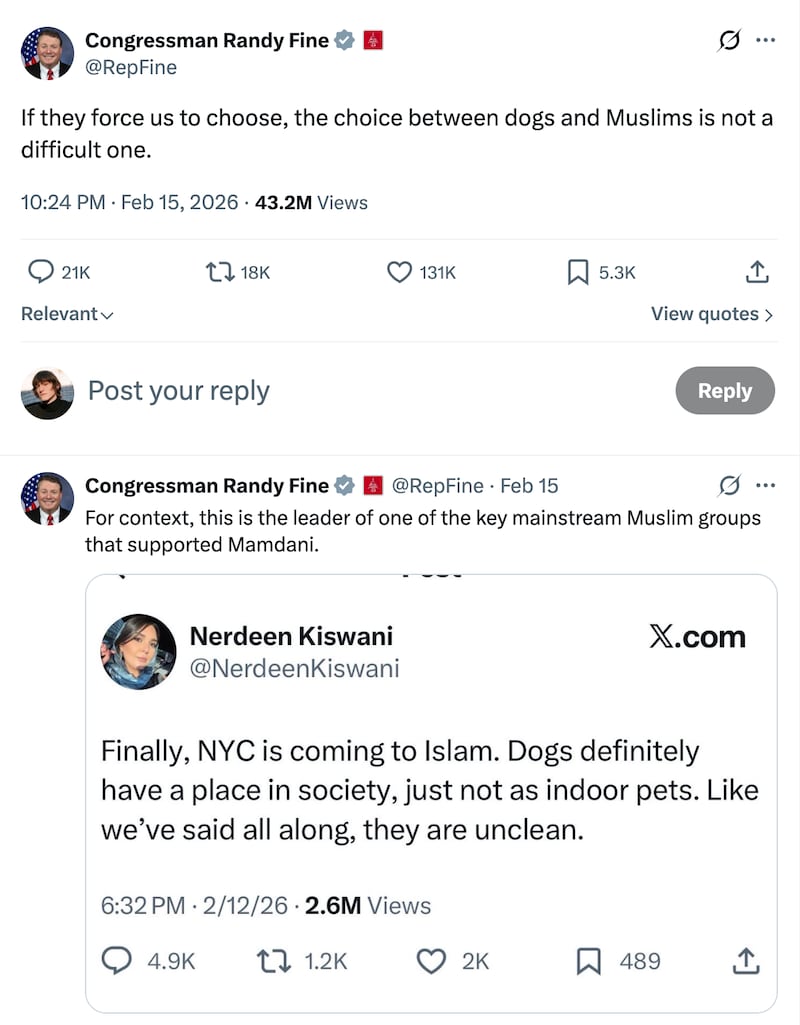
Task: Open the @NerdeenKiswani profile link
Action: click(x=296, y=668)
